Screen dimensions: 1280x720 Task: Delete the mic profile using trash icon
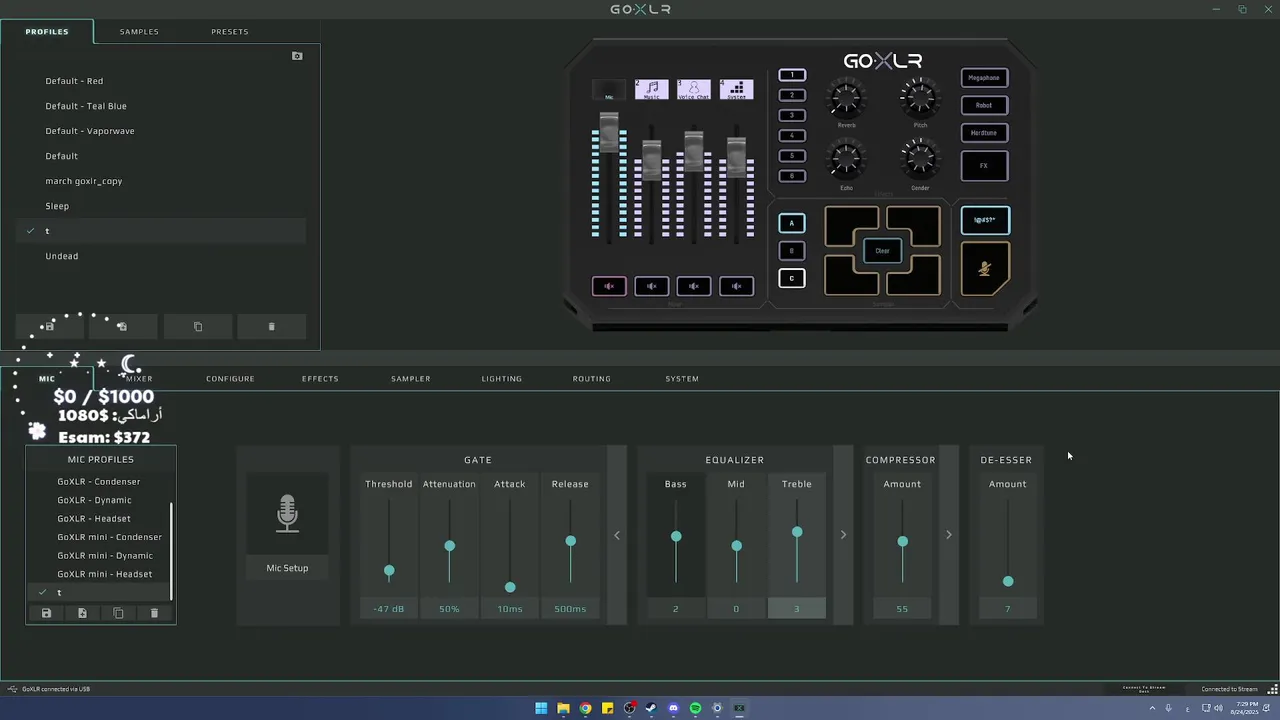coord(154,613)
